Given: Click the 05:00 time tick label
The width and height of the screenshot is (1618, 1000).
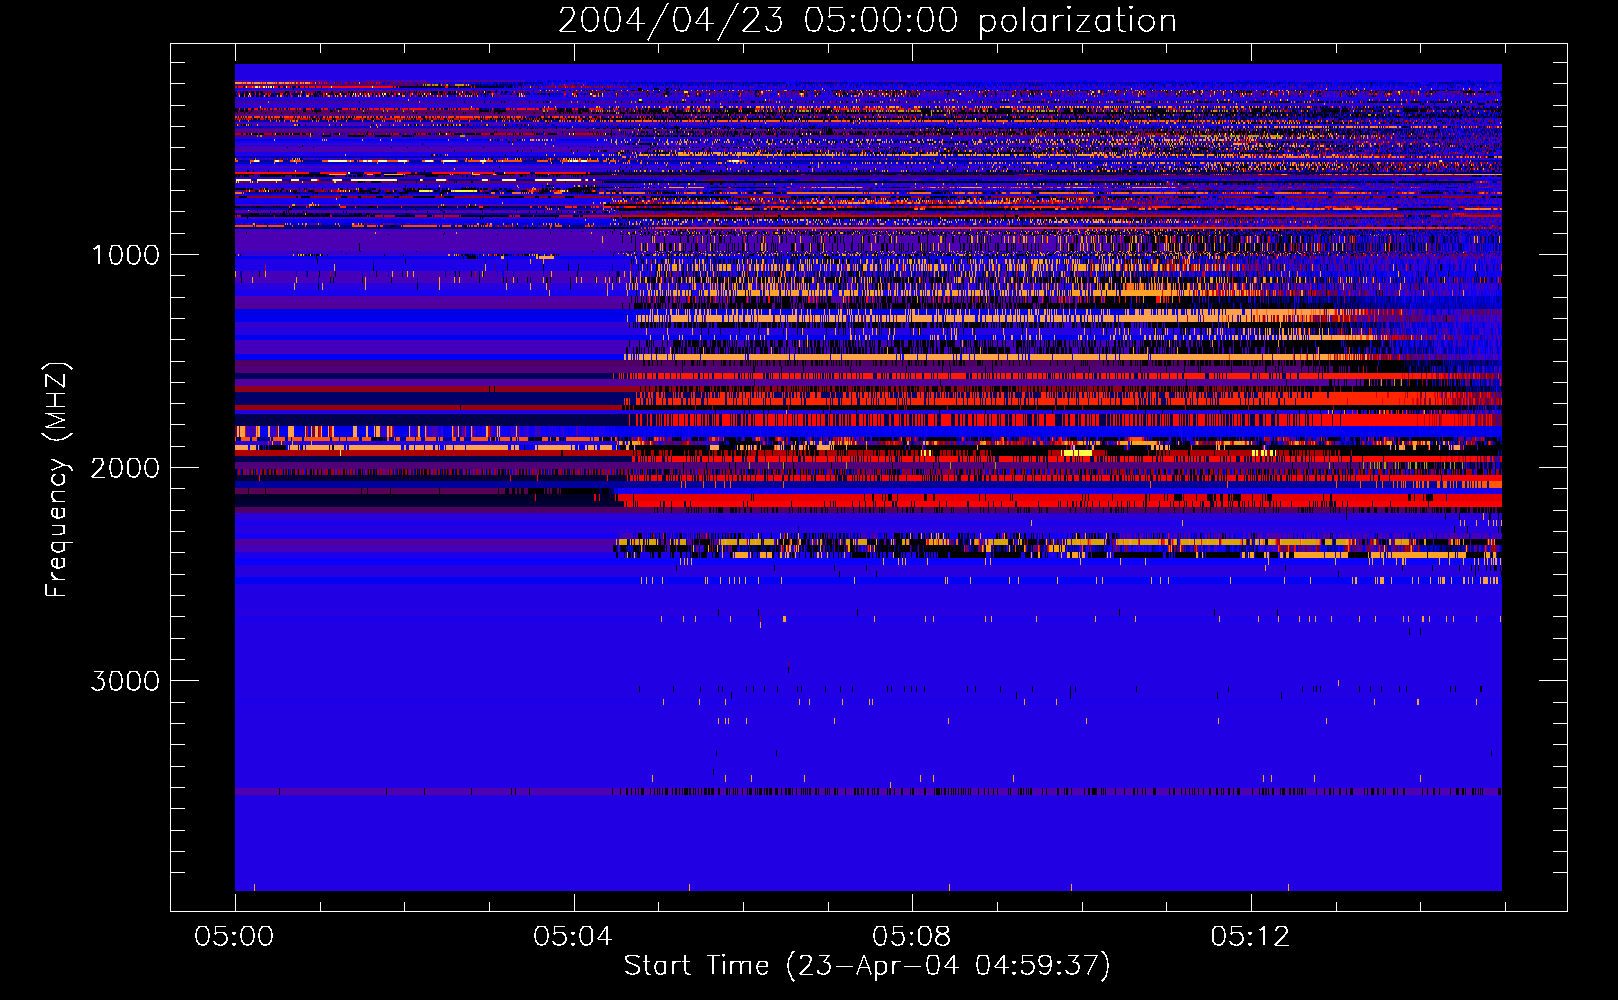Looking at the screenshot, I should [235, 937].
